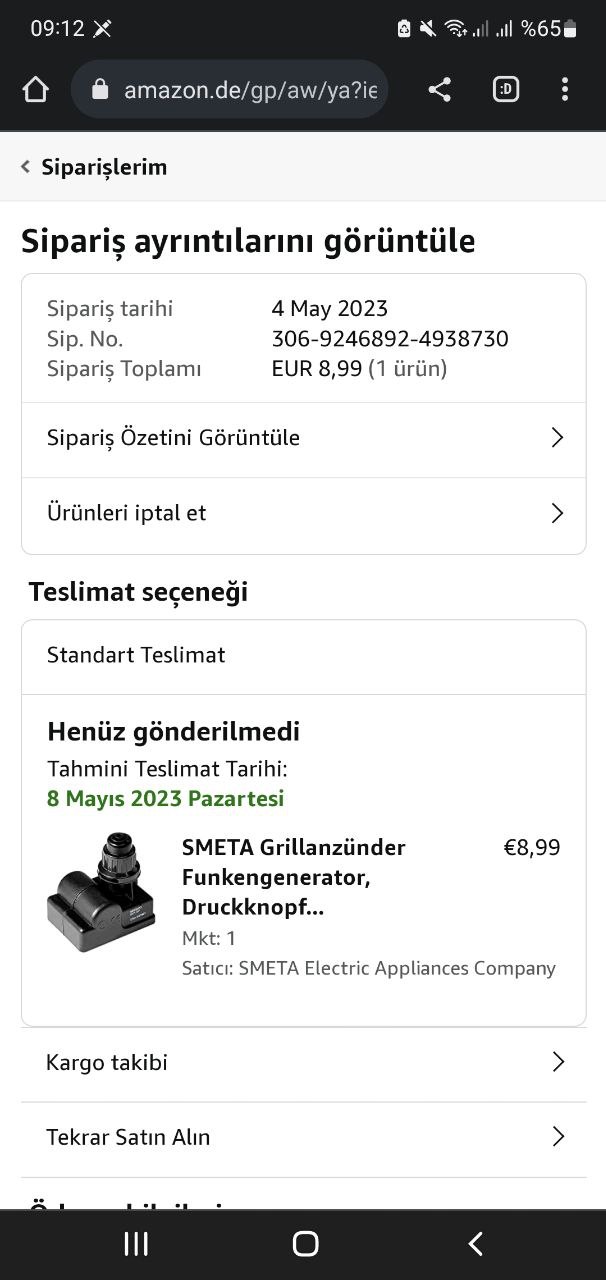This screenshot has height=1280, width=606.
Task: Open the tab switcher icon
Action: point(506,90)
